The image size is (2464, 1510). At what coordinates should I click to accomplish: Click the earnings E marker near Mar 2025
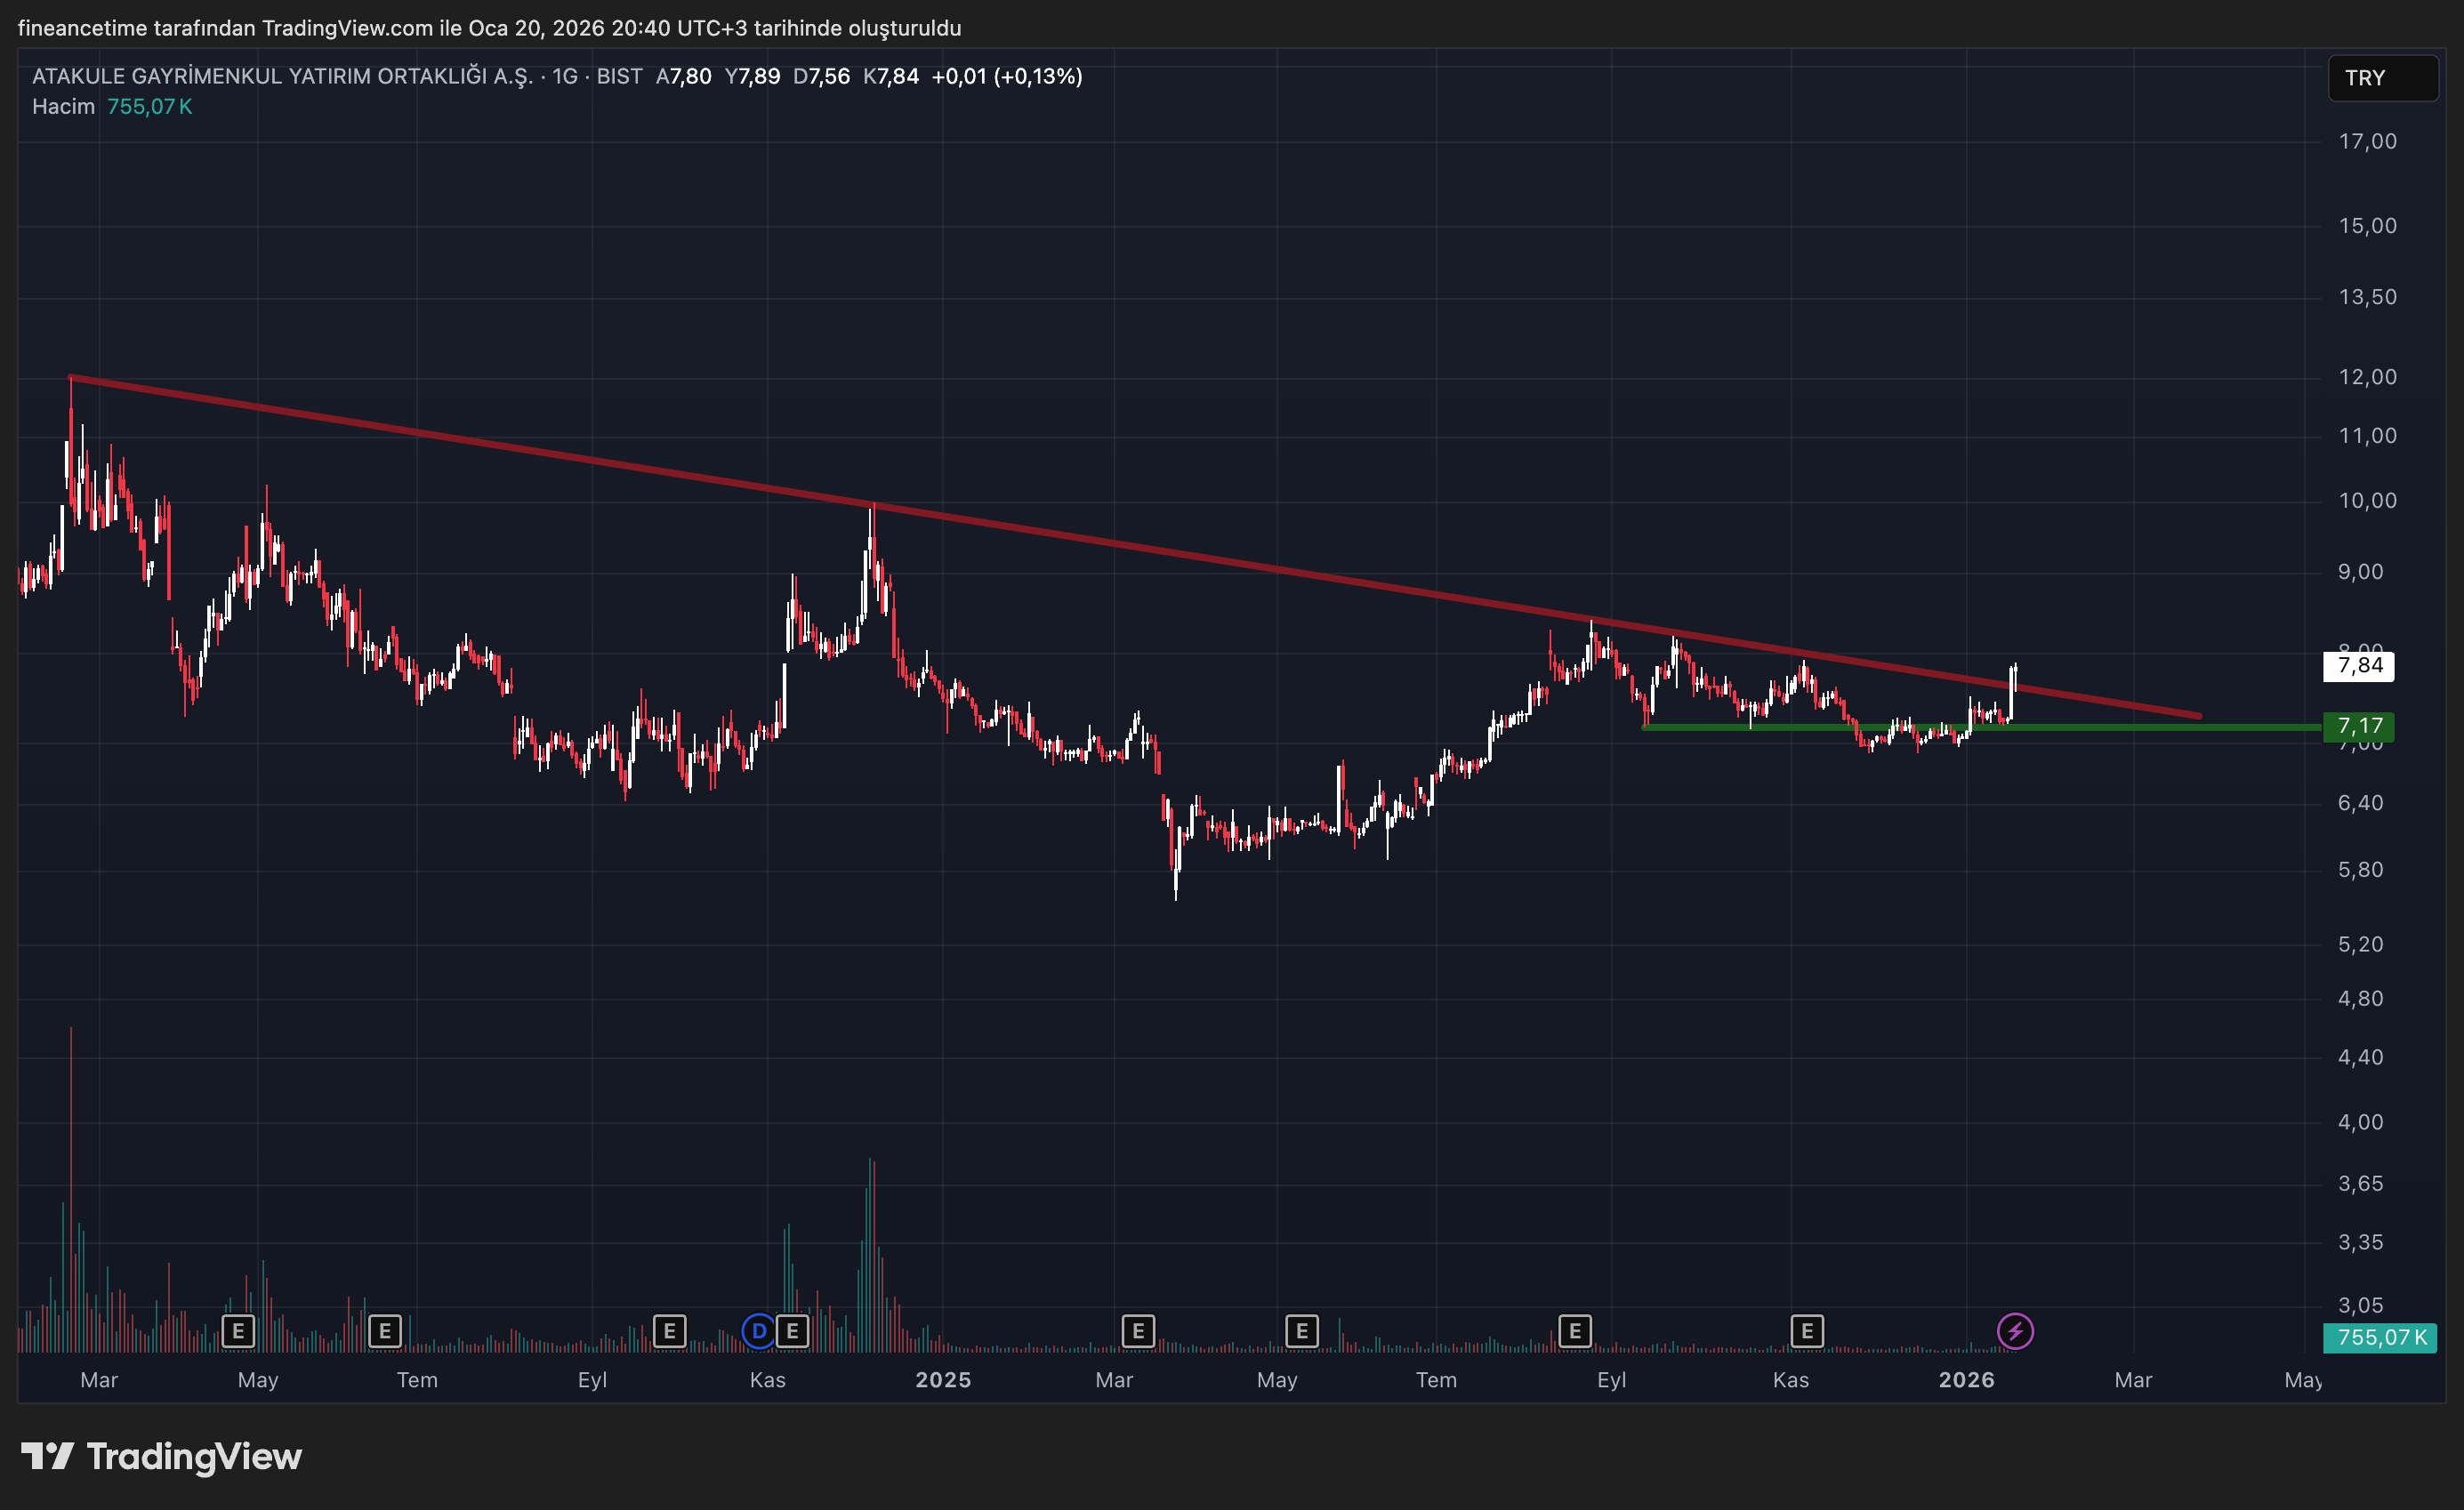tap(1138, 1331)
